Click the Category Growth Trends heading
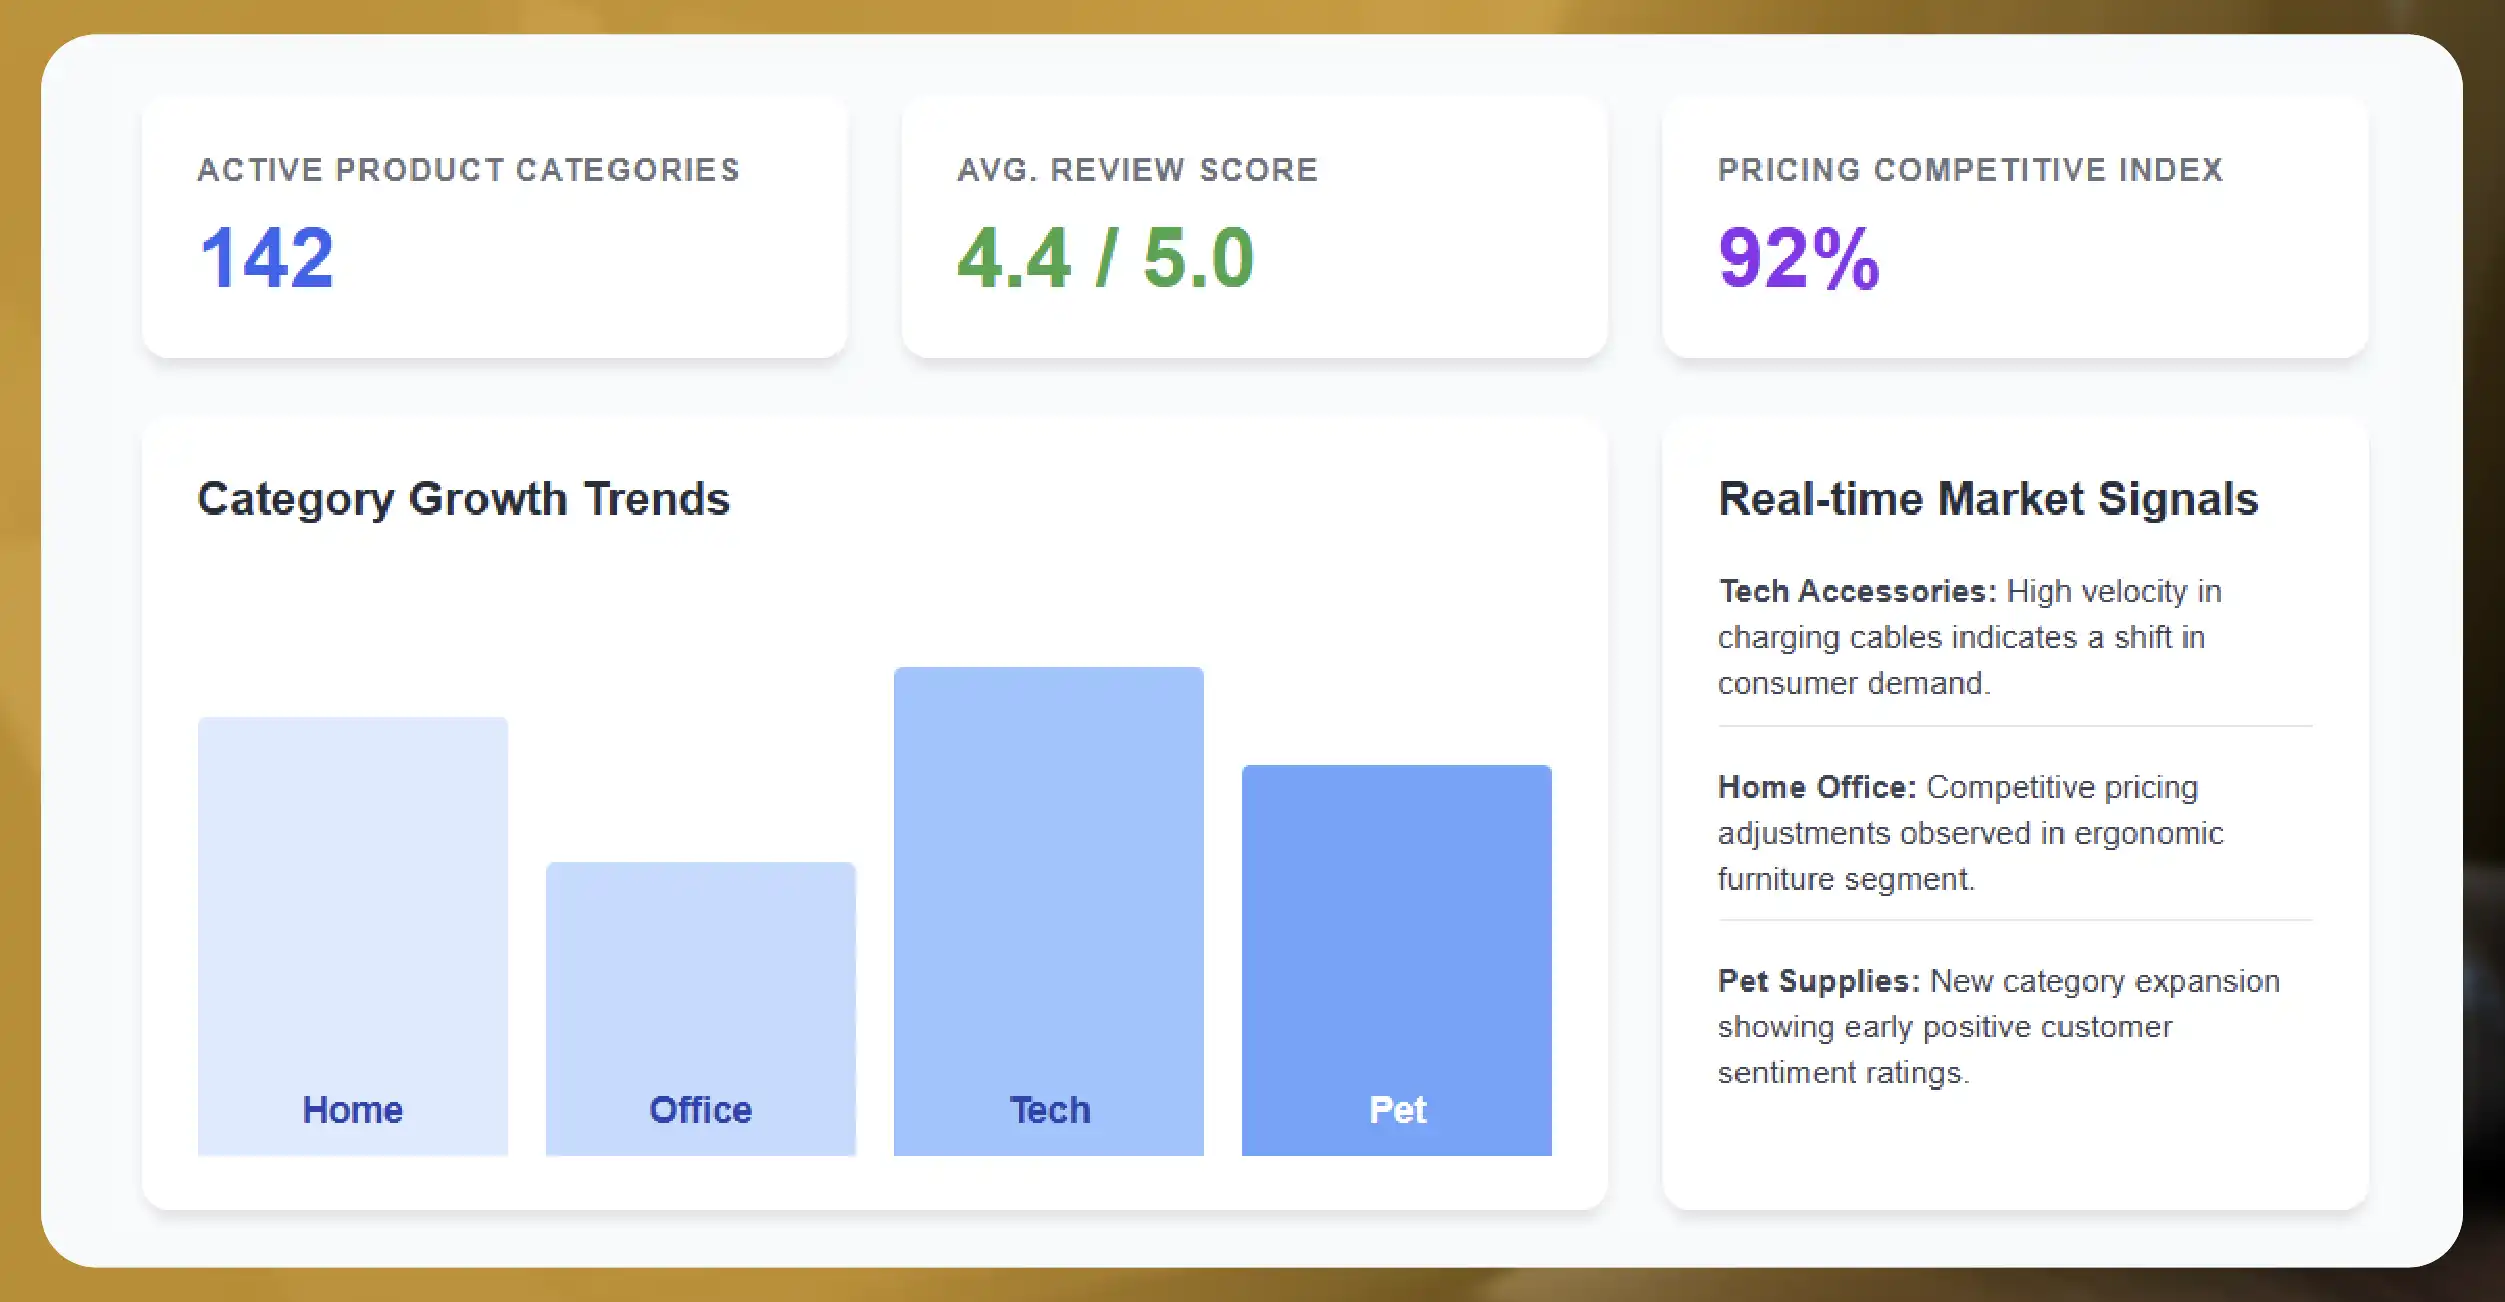Image resolution: width=2505 pixels, height=1302 pixels. pos(463,499)
